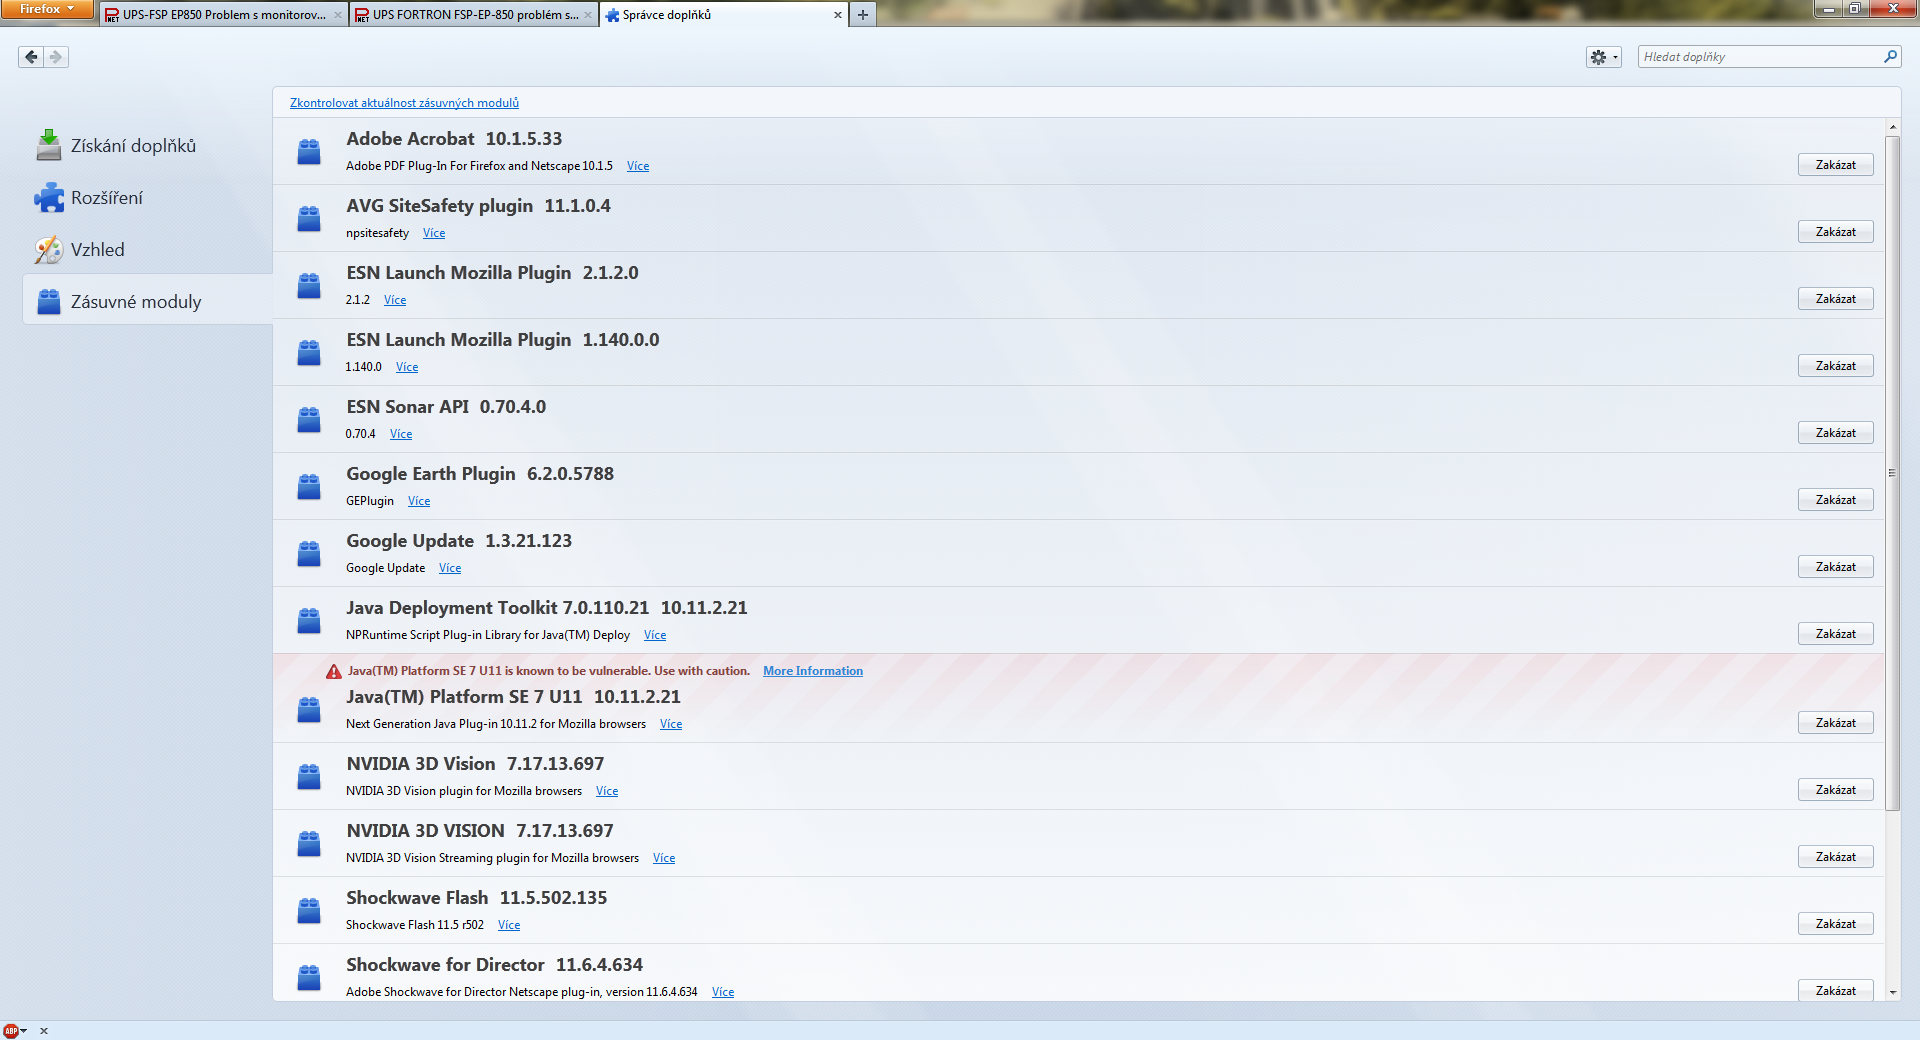The height and width of the screenshot is (1040, 1920).
Task: Select the Správce doplňků tab
Action: coord(715,15)
